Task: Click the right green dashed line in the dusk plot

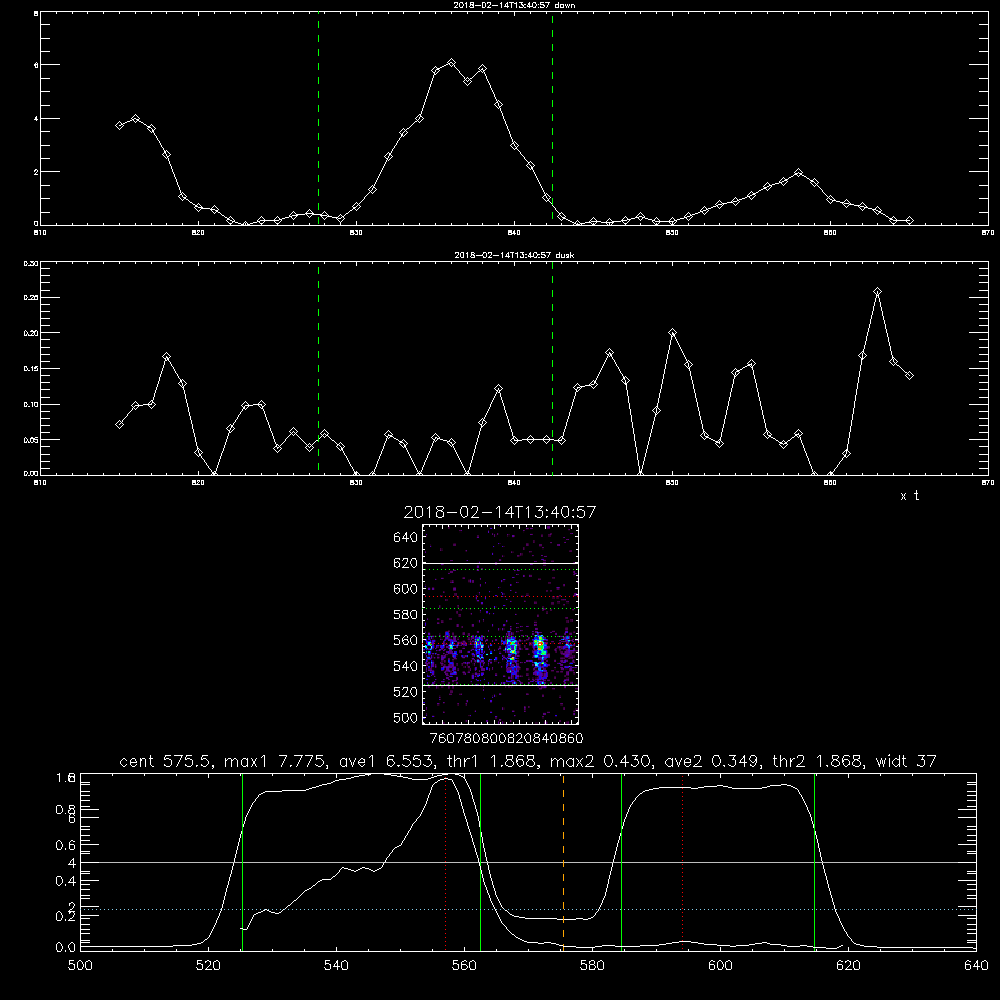Action: tap(552, 369)
